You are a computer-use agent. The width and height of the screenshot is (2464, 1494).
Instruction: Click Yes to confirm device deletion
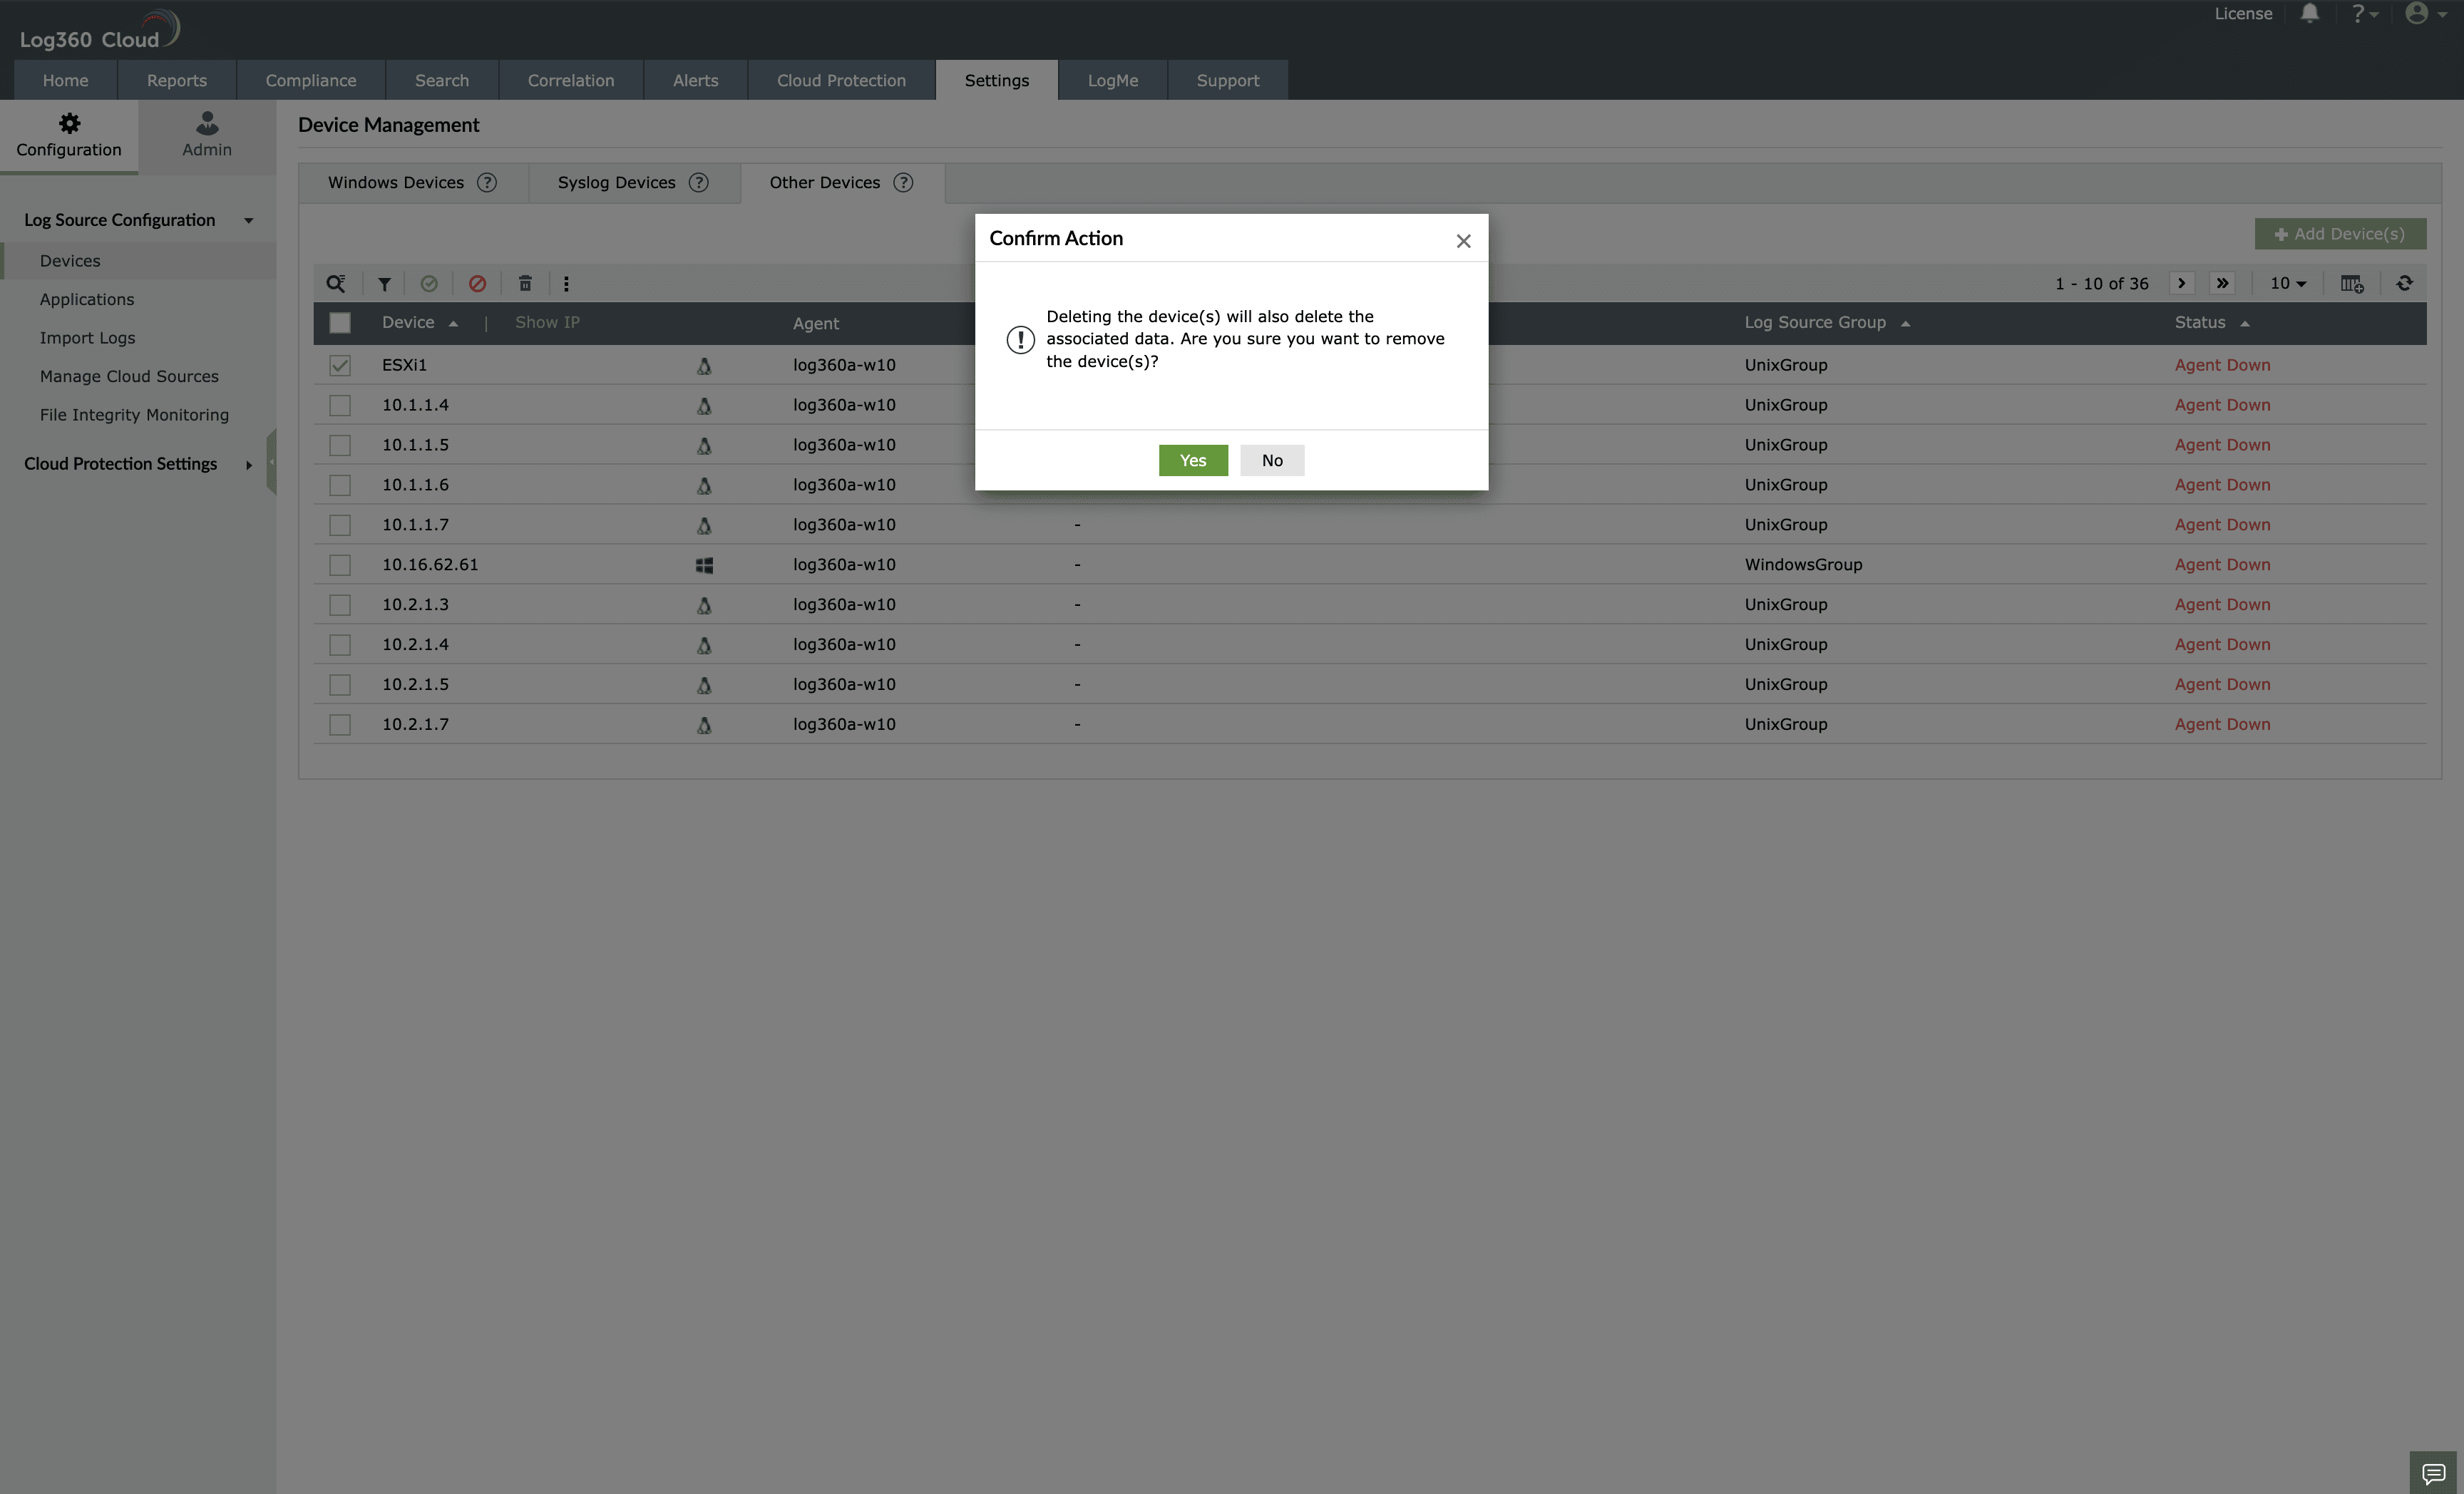coord(1192,460)
